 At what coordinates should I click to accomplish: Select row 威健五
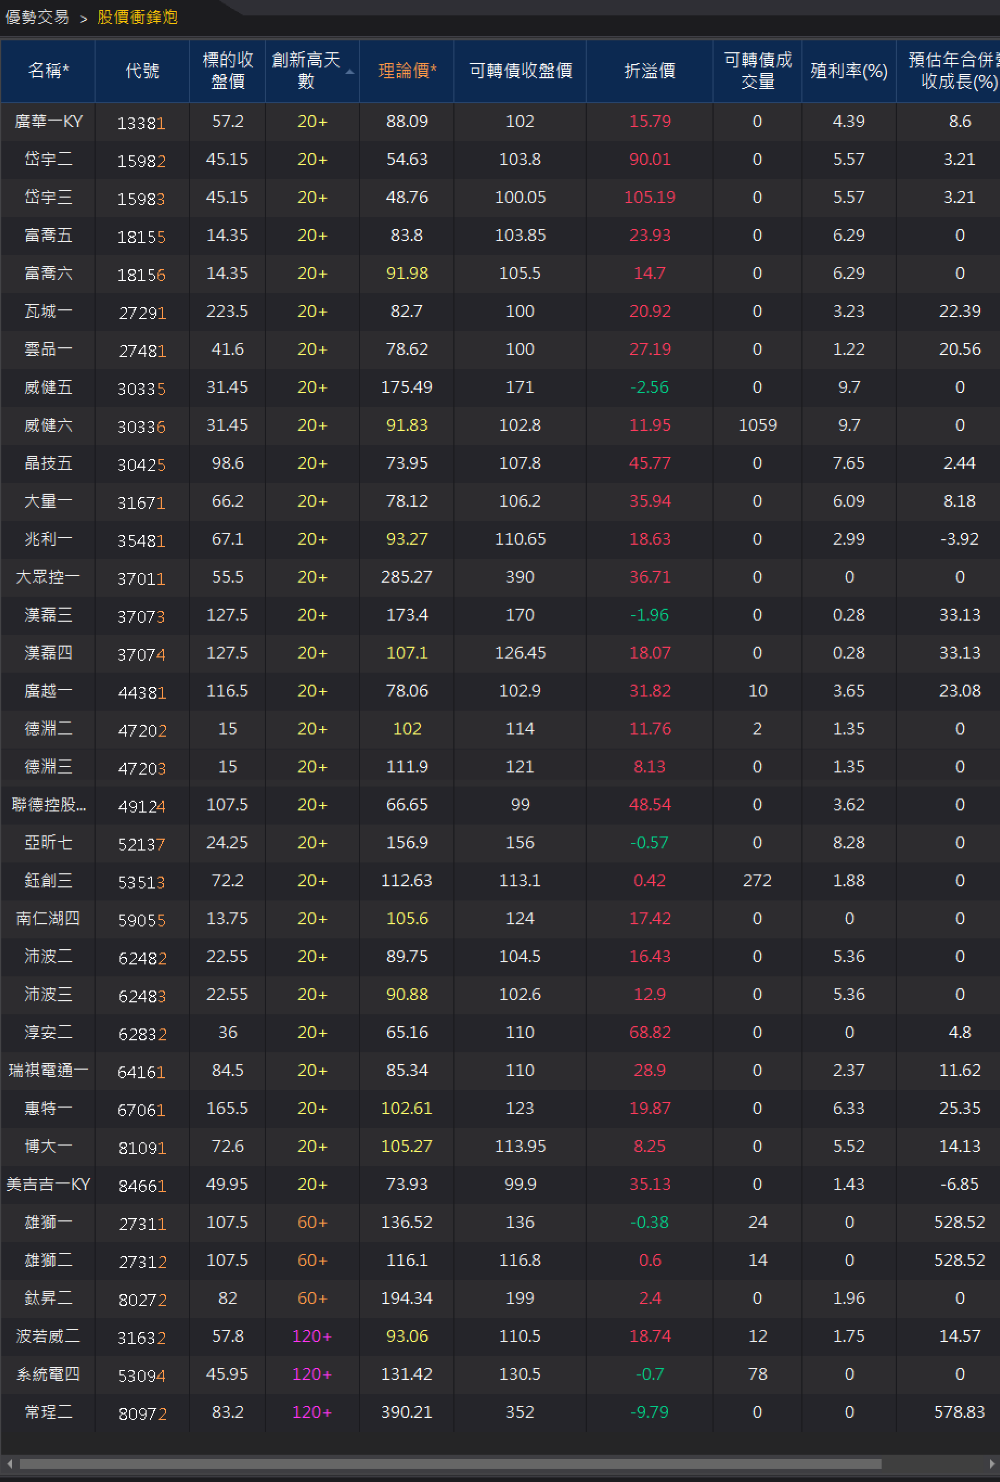[x=500, y=387]
